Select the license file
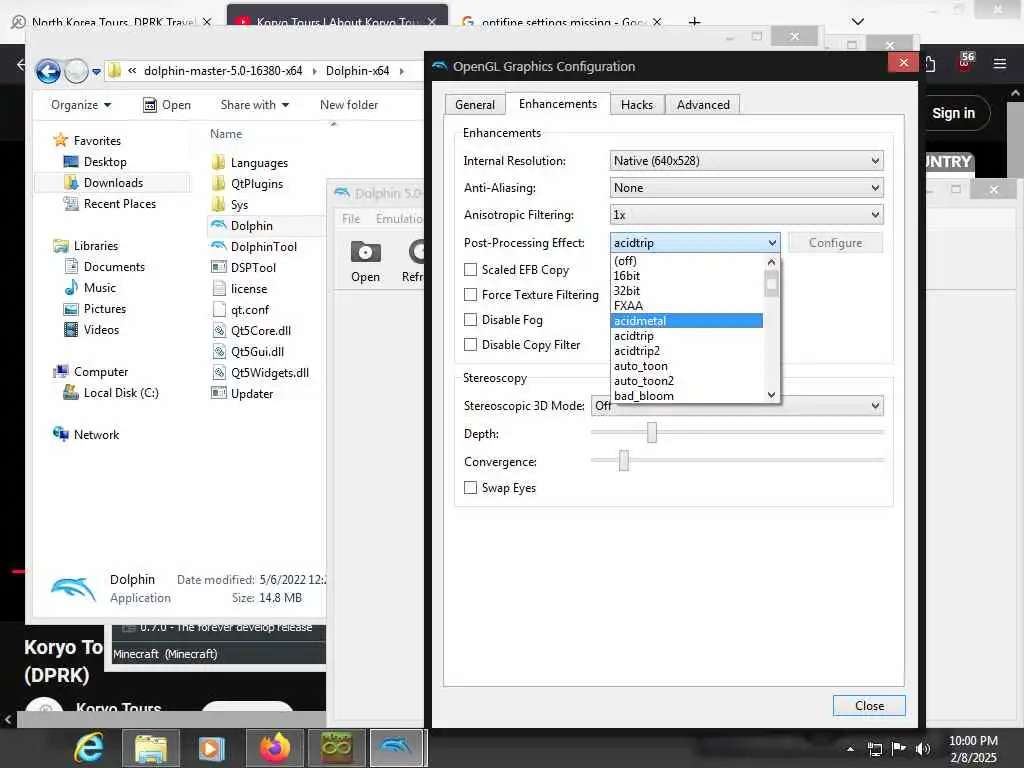Viewport: 1024px width, 768px height. point(249,289)
